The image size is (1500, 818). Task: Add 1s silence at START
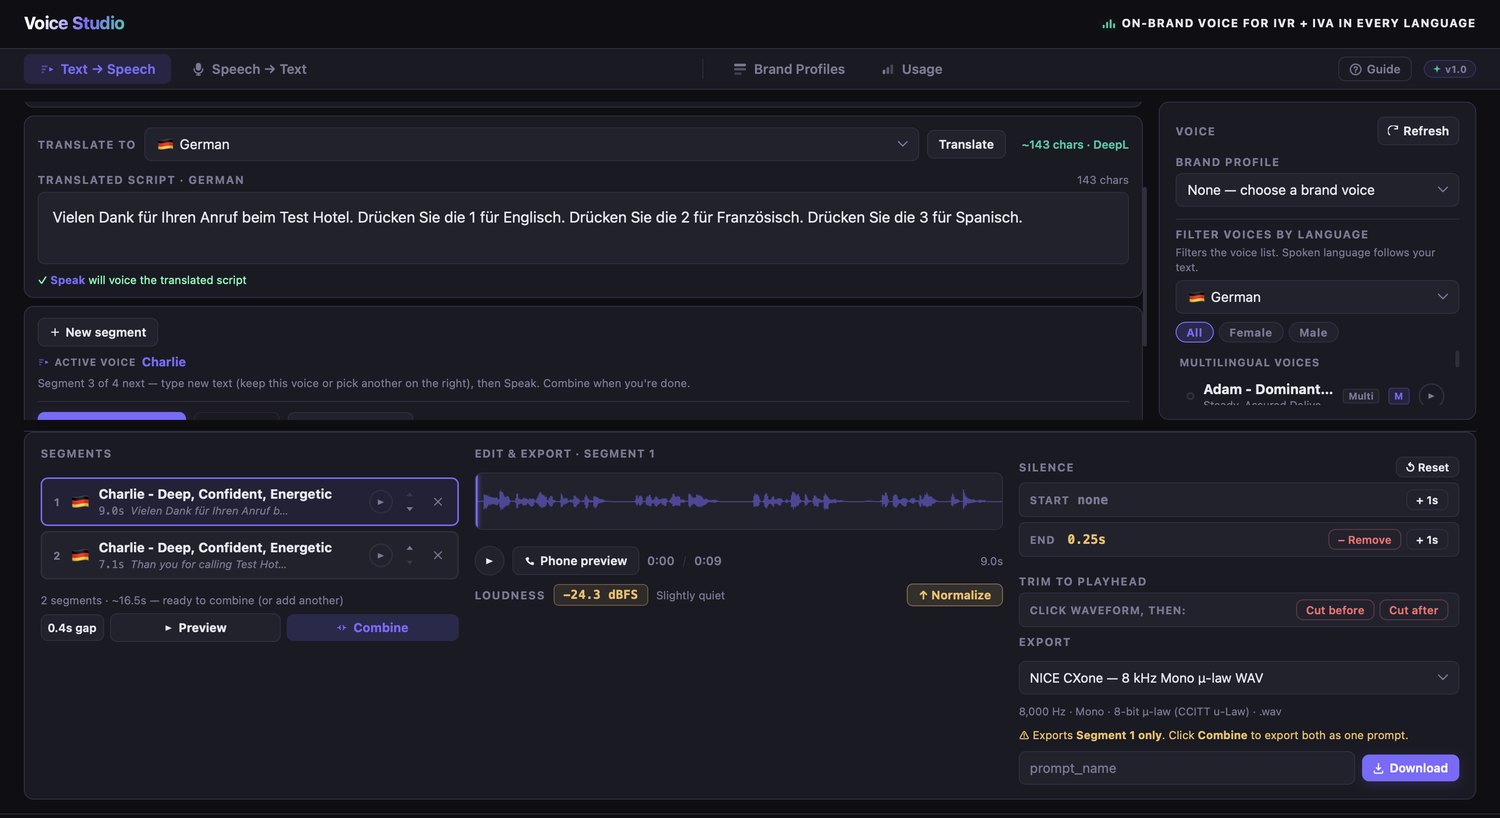coord(1427,500)
